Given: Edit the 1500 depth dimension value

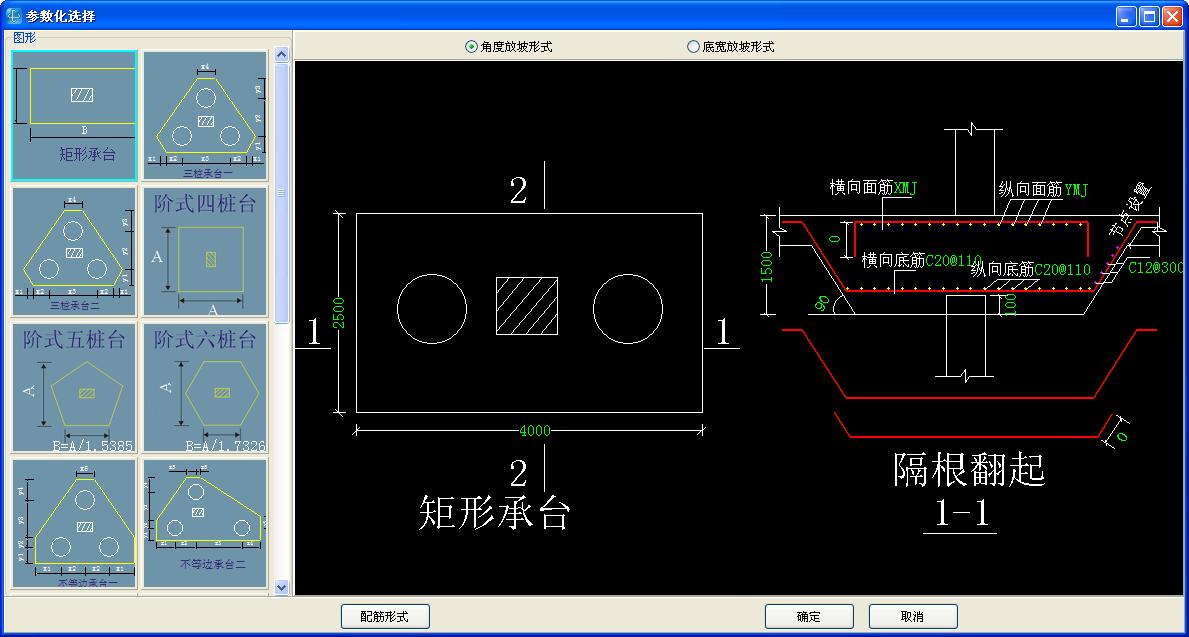Looking at the screenshot, I should [x=767, y=267].
